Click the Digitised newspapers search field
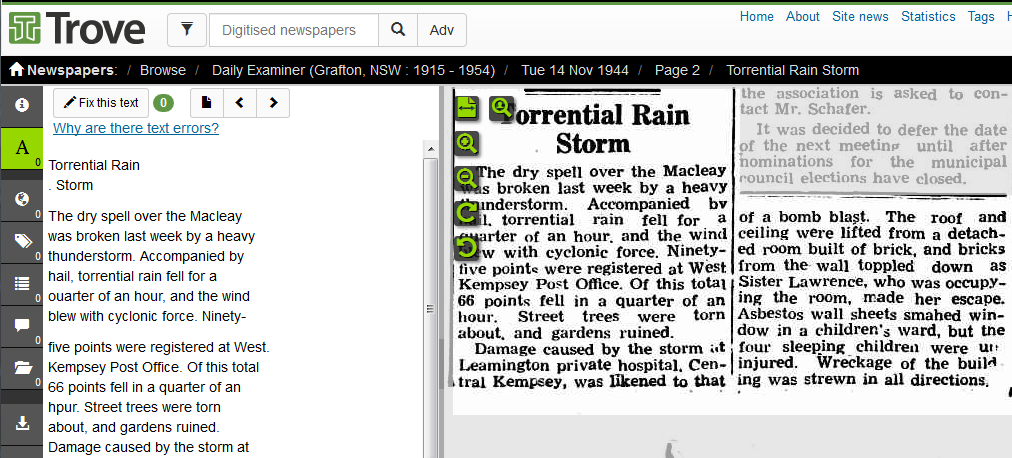Screen dimensions: 1012x458 tap(294, 30)
